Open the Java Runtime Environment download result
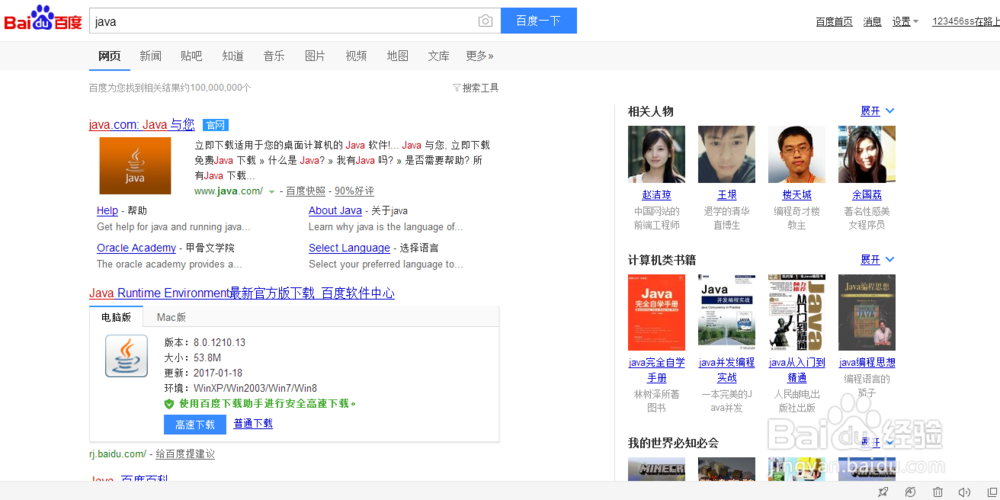The height and width of the screenshot is (500, 1000). (242, 293)
